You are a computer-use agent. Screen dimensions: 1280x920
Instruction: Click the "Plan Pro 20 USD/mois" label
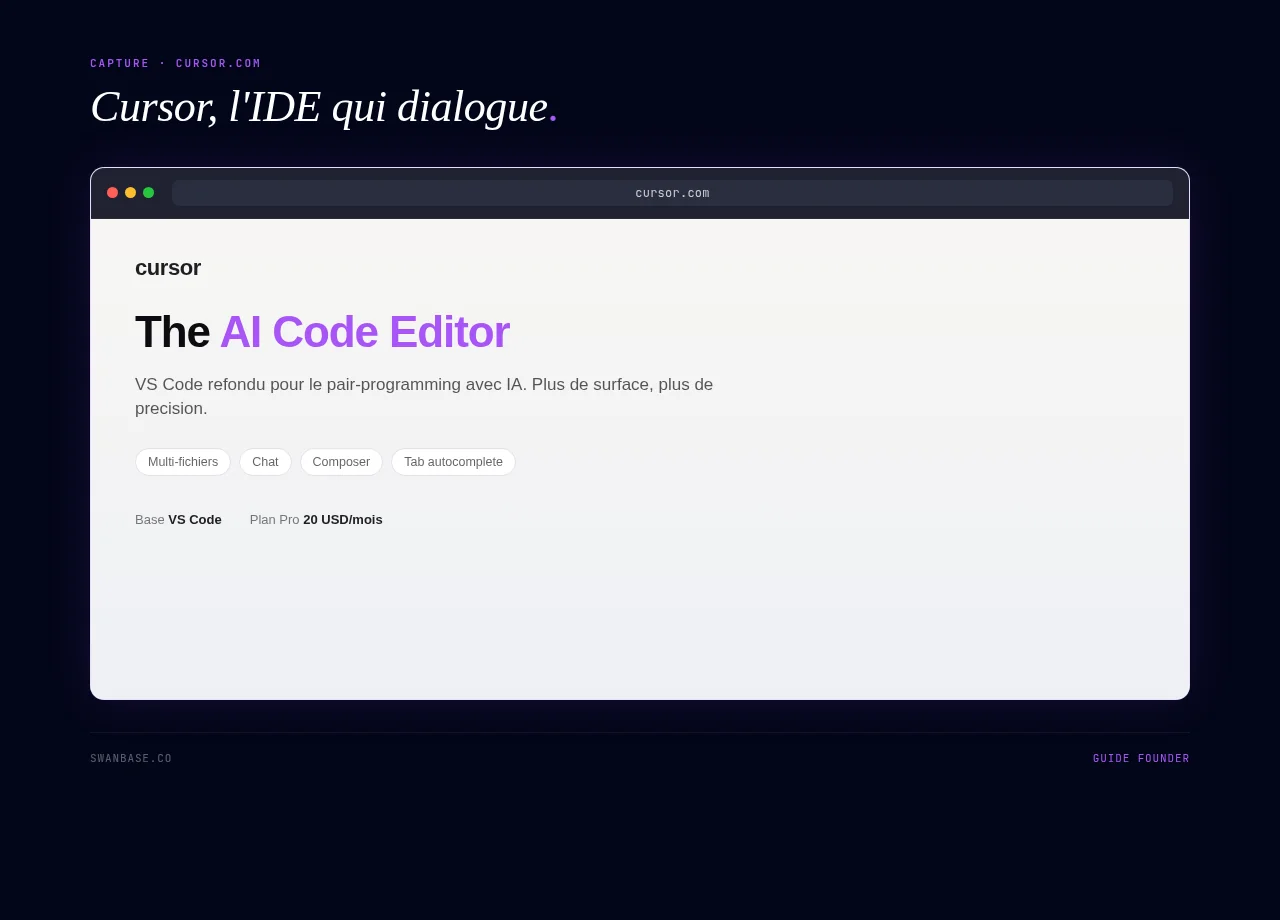tap(316, 520)
